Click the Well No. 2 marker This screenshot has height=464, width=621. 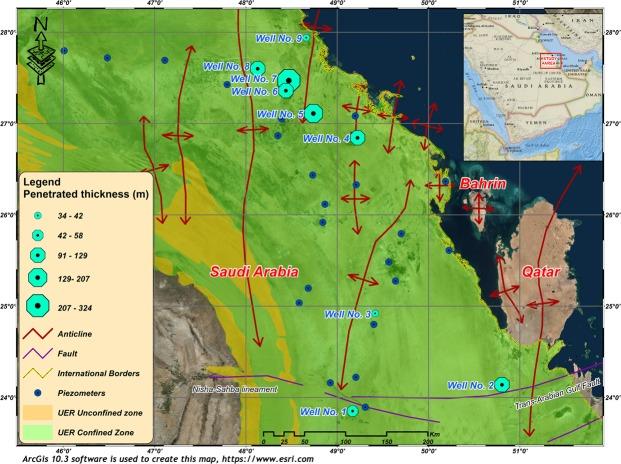(x=503, y=385)
